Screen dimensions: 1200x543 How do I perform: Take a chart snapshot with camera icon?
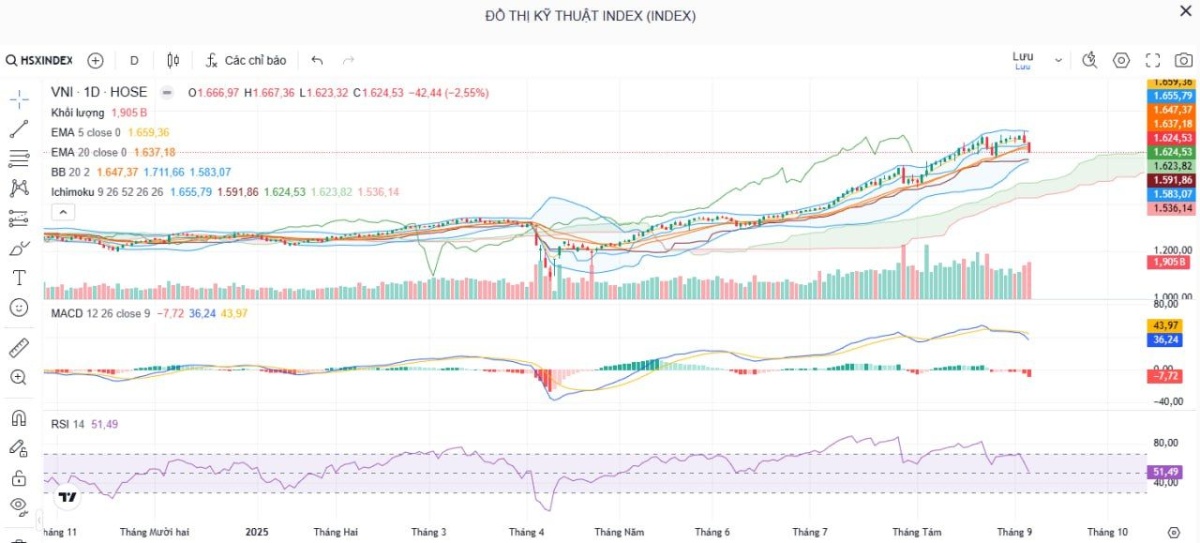pyautogui.click(x=1184, y=60)
